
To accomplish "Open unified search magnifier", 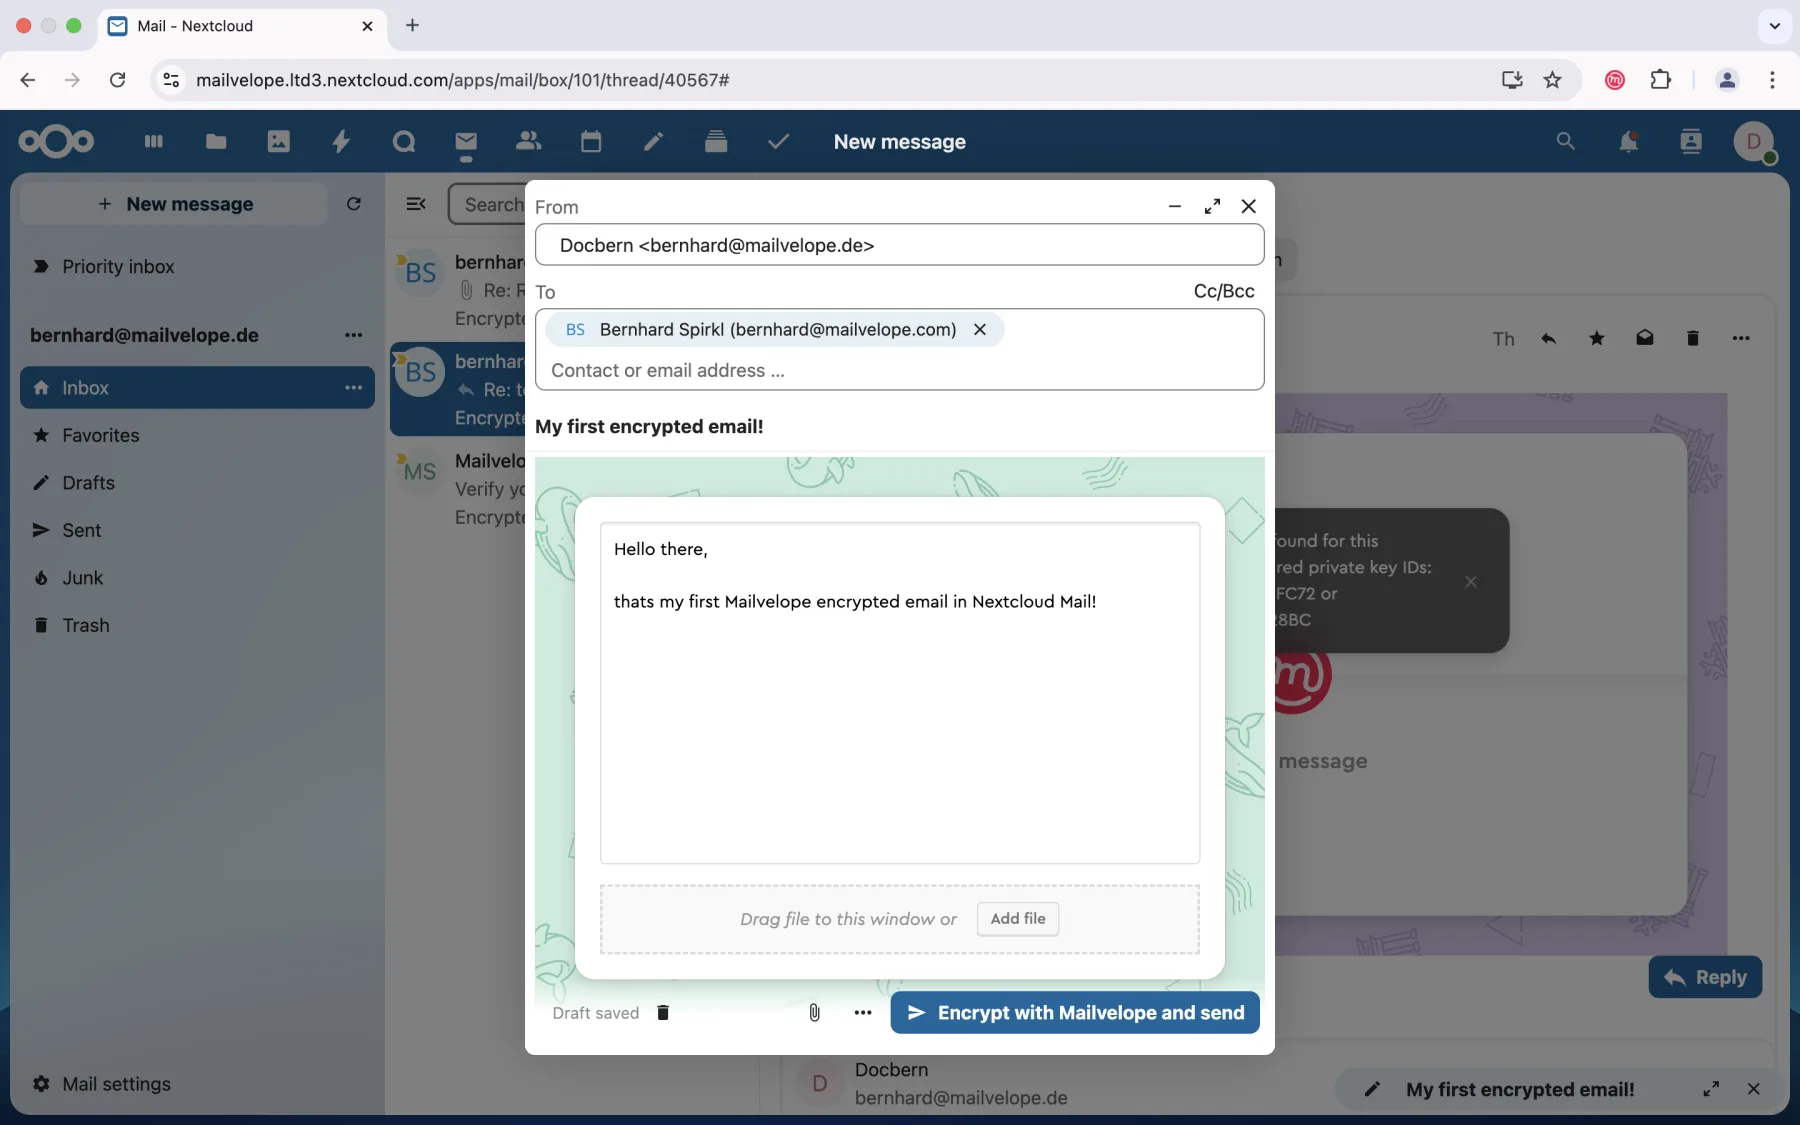I will coord(1566,142).
